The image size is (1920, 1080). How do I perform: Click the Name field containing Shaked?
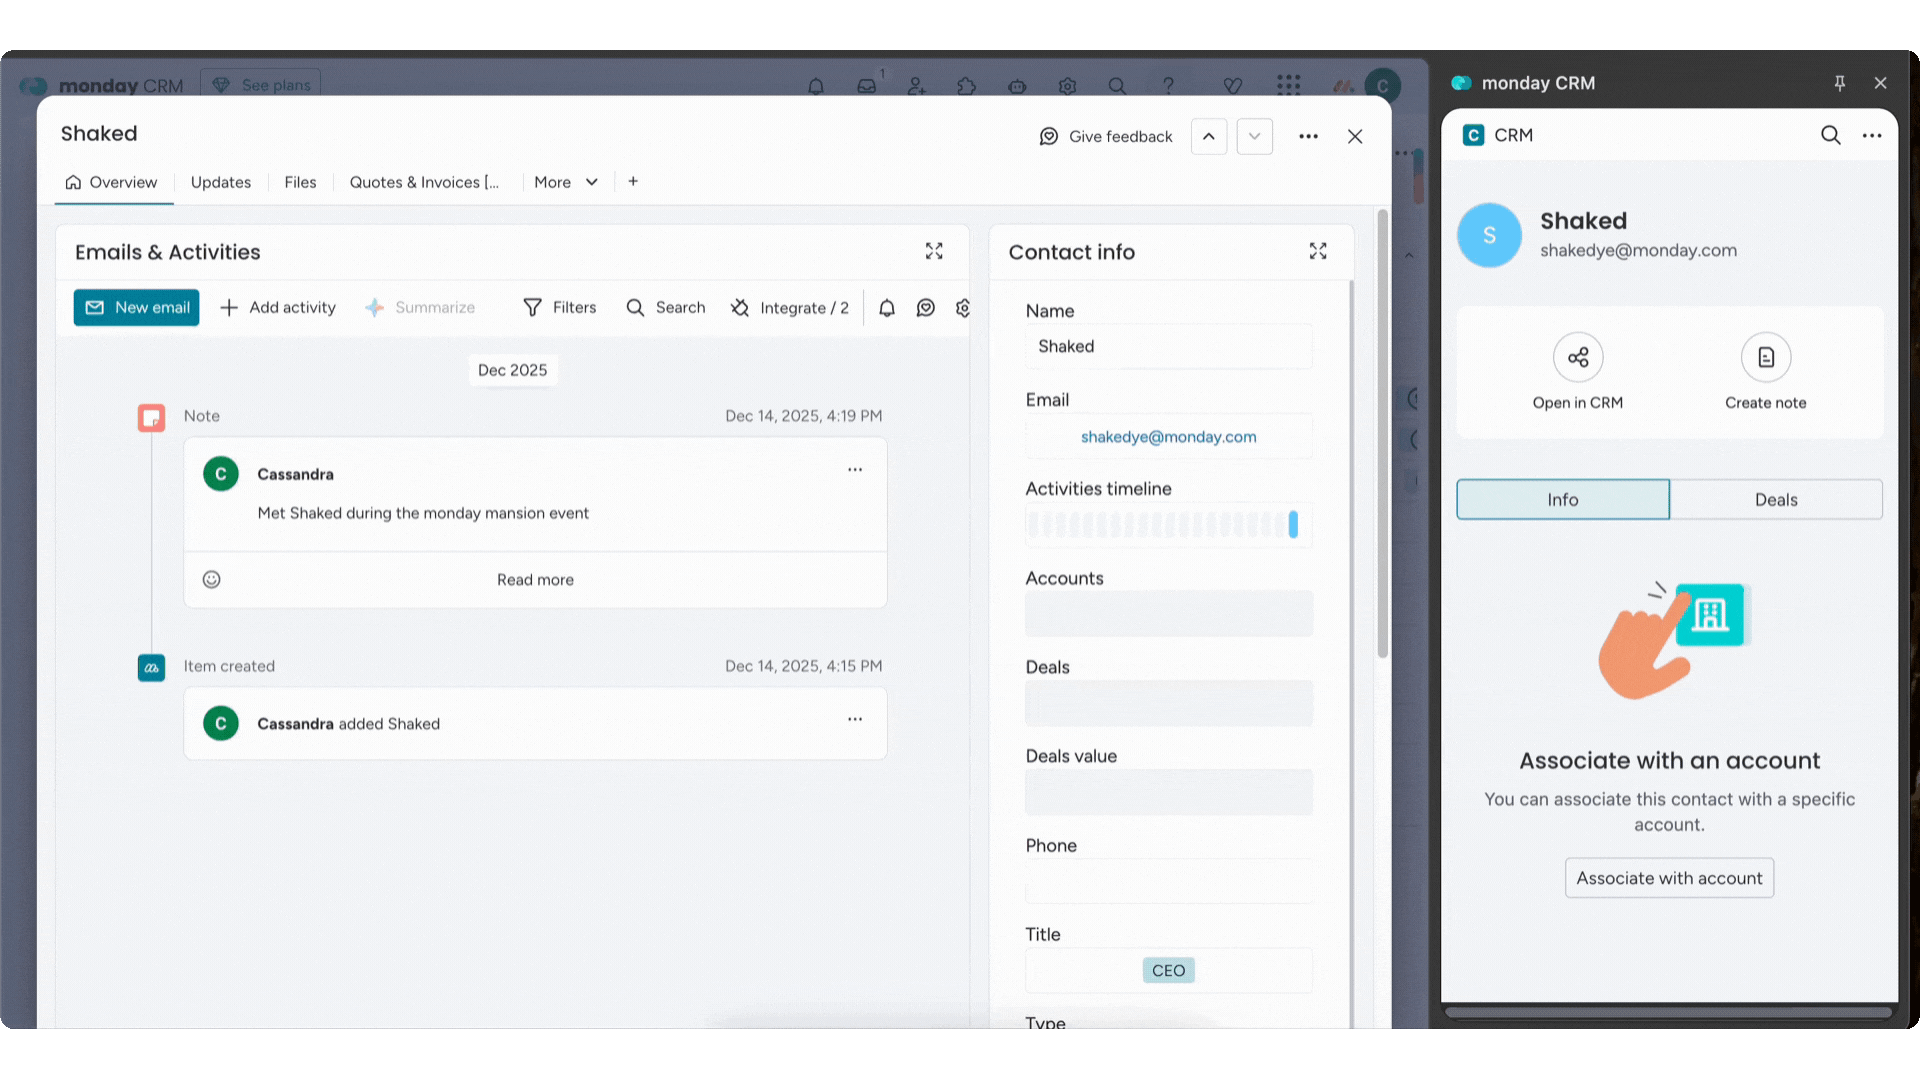click(1168, 346)
